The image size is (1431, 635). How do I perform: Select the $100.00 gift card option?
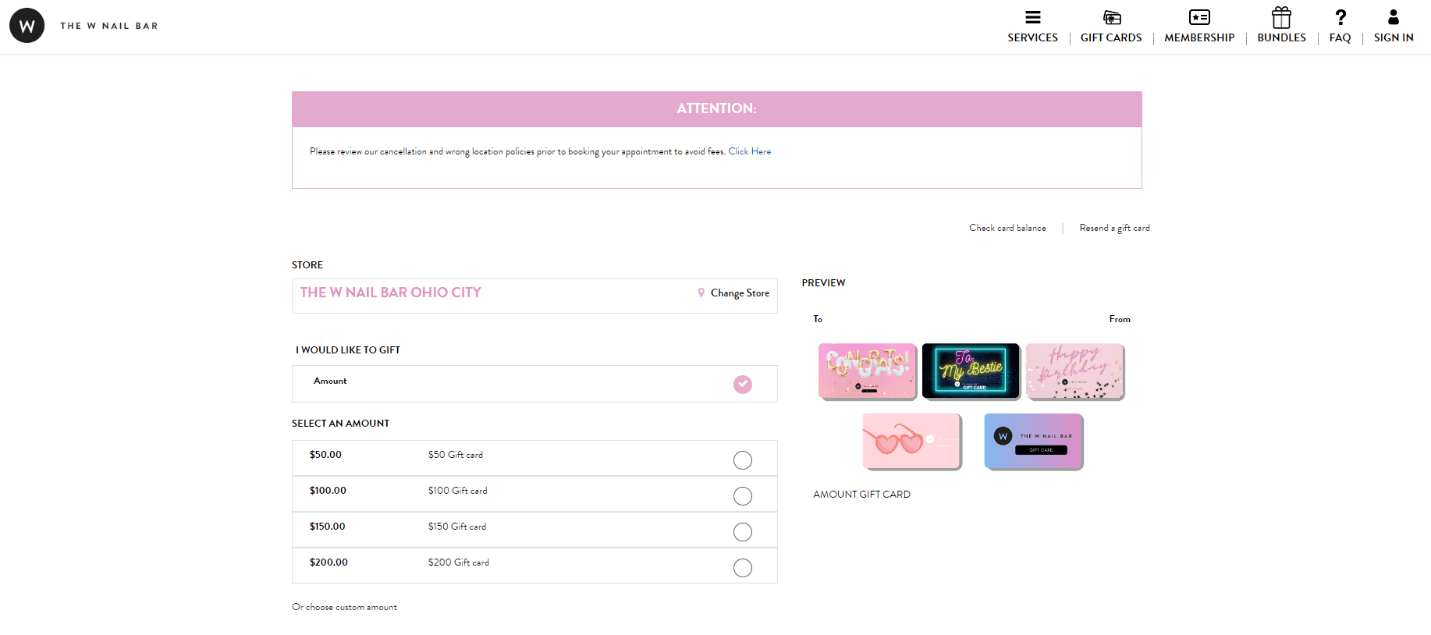pyautogui.click(x=742, y=495)
